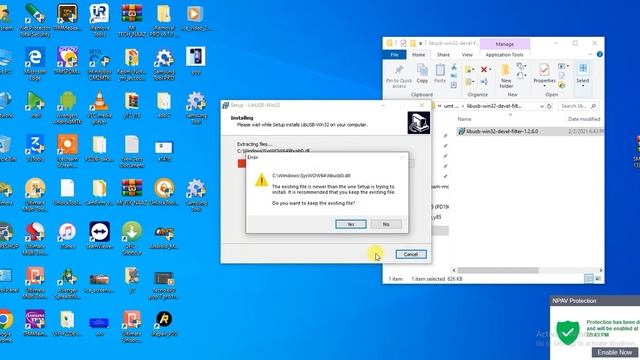Switch to the Home ribbon tab
640x360 pixels.
point(418,55)
